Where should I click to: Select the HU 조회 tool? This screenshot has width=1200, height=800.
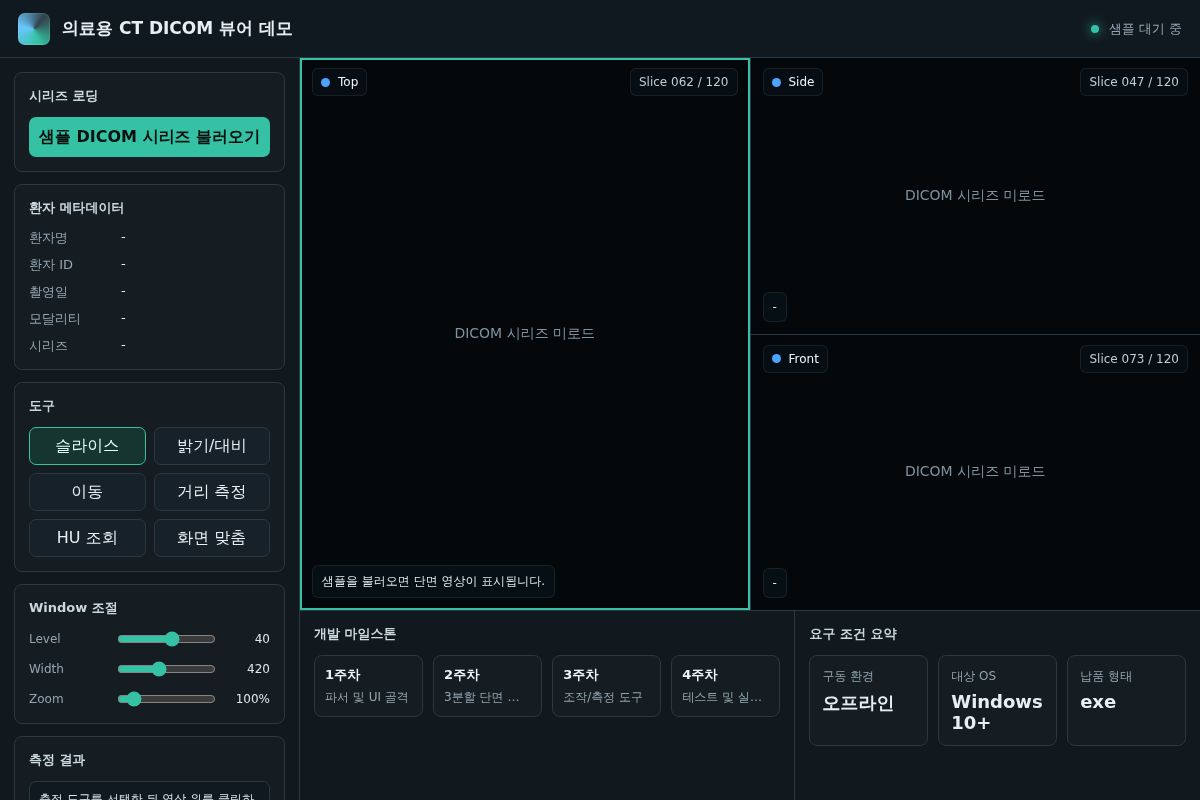tap(87, 538)
